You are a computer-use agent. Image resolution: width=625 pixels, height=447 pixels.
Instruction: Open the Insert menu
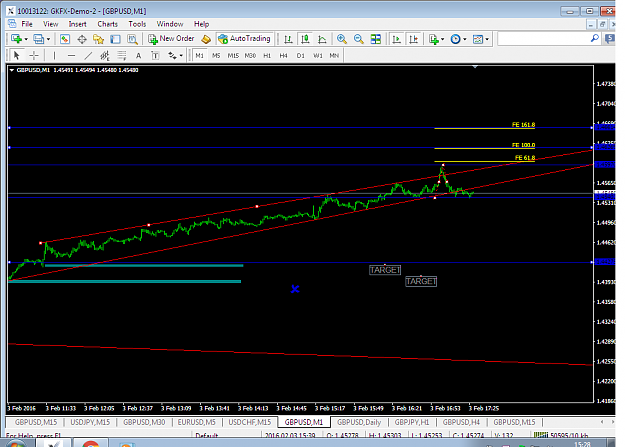(x=77, y=24)
